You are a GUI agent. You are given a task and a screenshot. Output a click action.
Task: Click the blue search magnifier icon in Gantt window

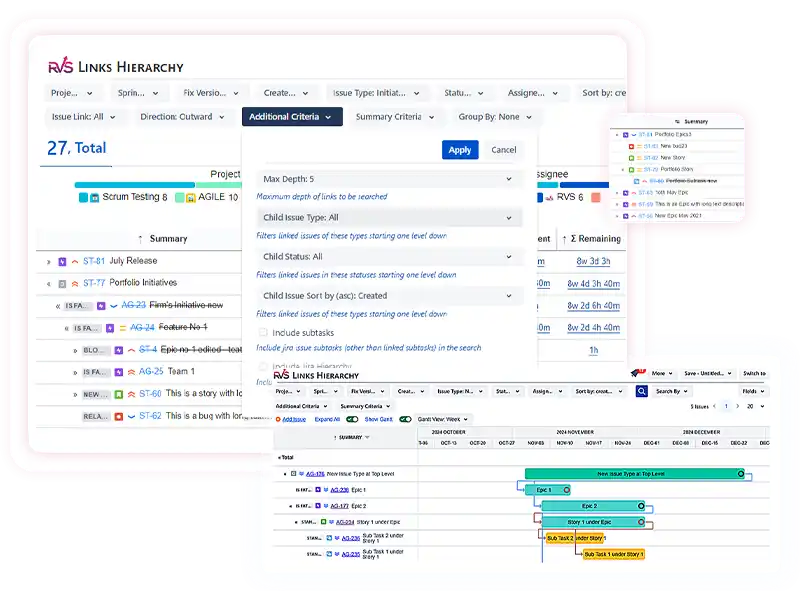tap(642, 391)
